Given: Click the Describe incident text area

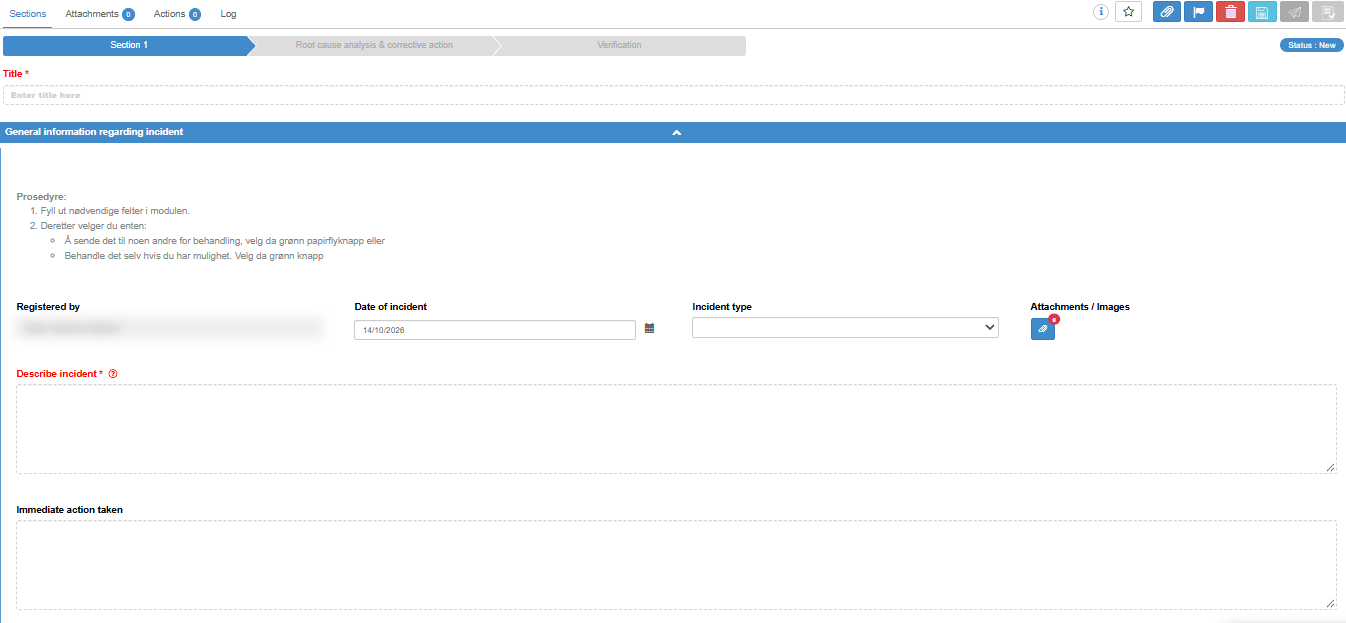Looking at the screenshot, I should point(676,429).
